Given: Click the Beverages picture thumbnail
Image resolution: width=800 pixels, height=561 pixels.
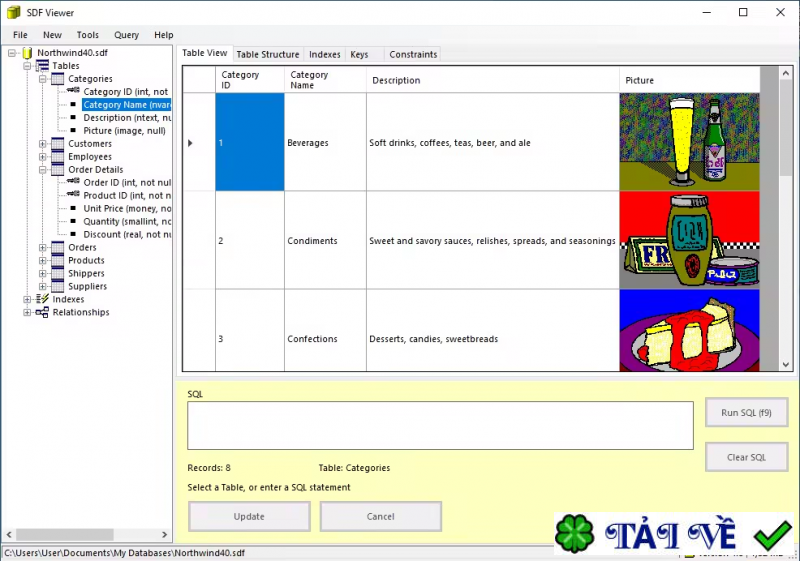Looking at the screenshot, I should (x=689, y=142).
